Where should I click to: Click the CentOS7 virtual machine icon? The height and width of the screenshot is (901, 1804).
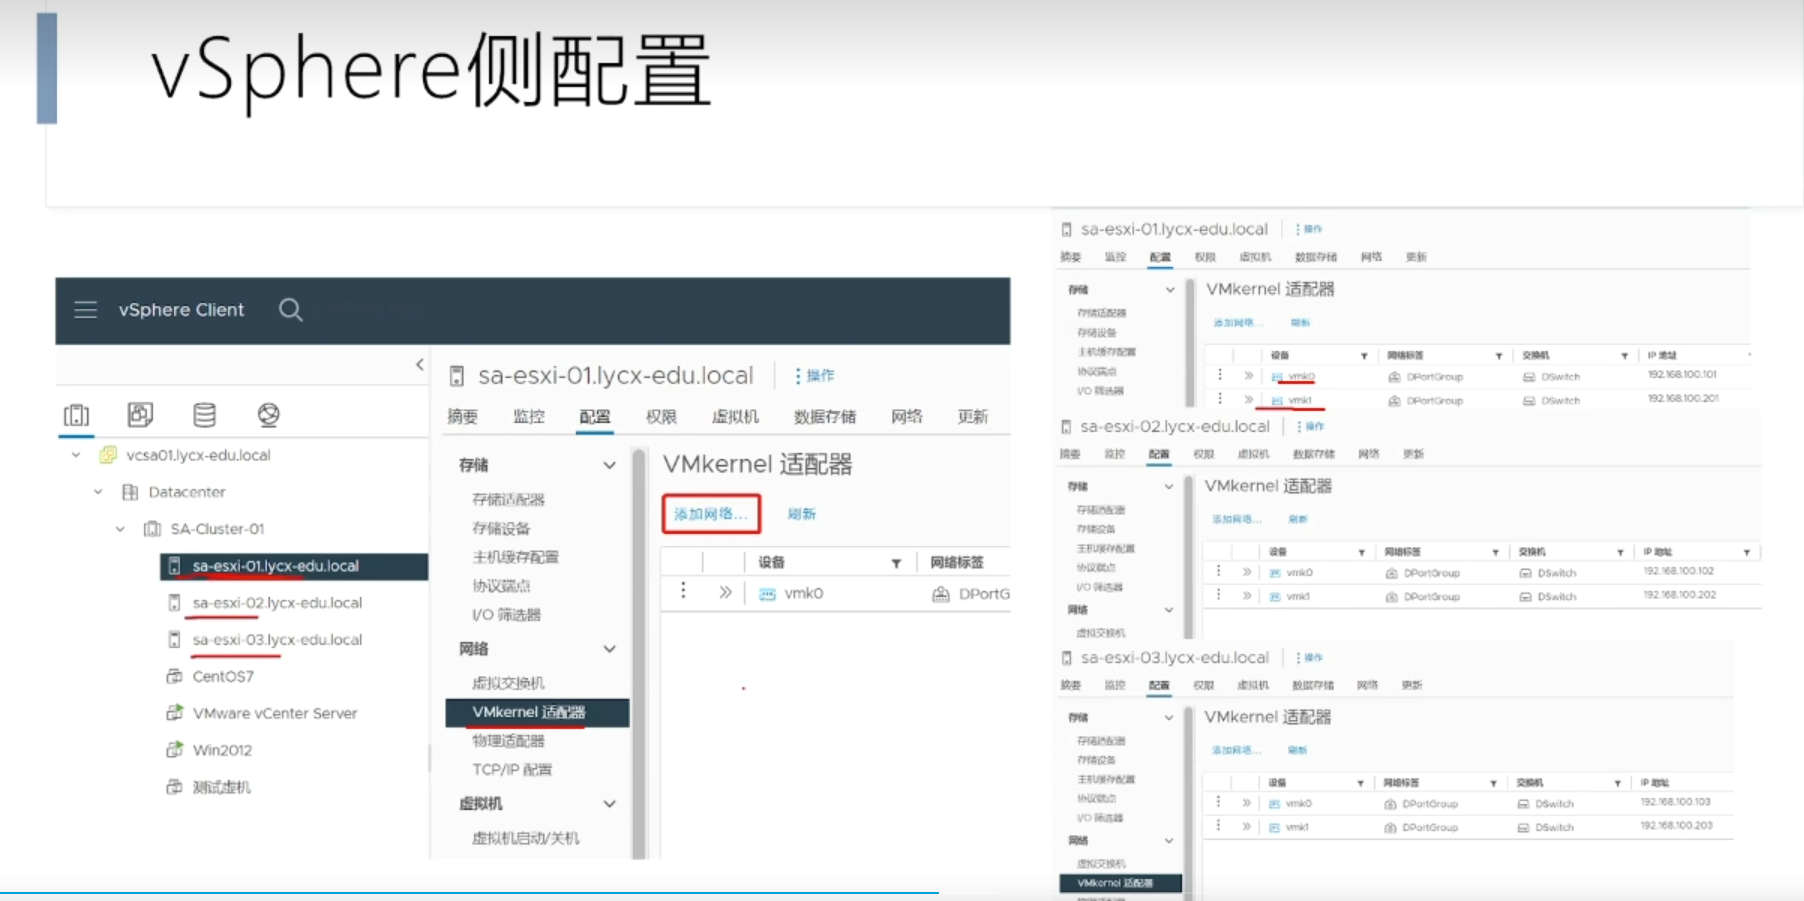pos(174,677)
